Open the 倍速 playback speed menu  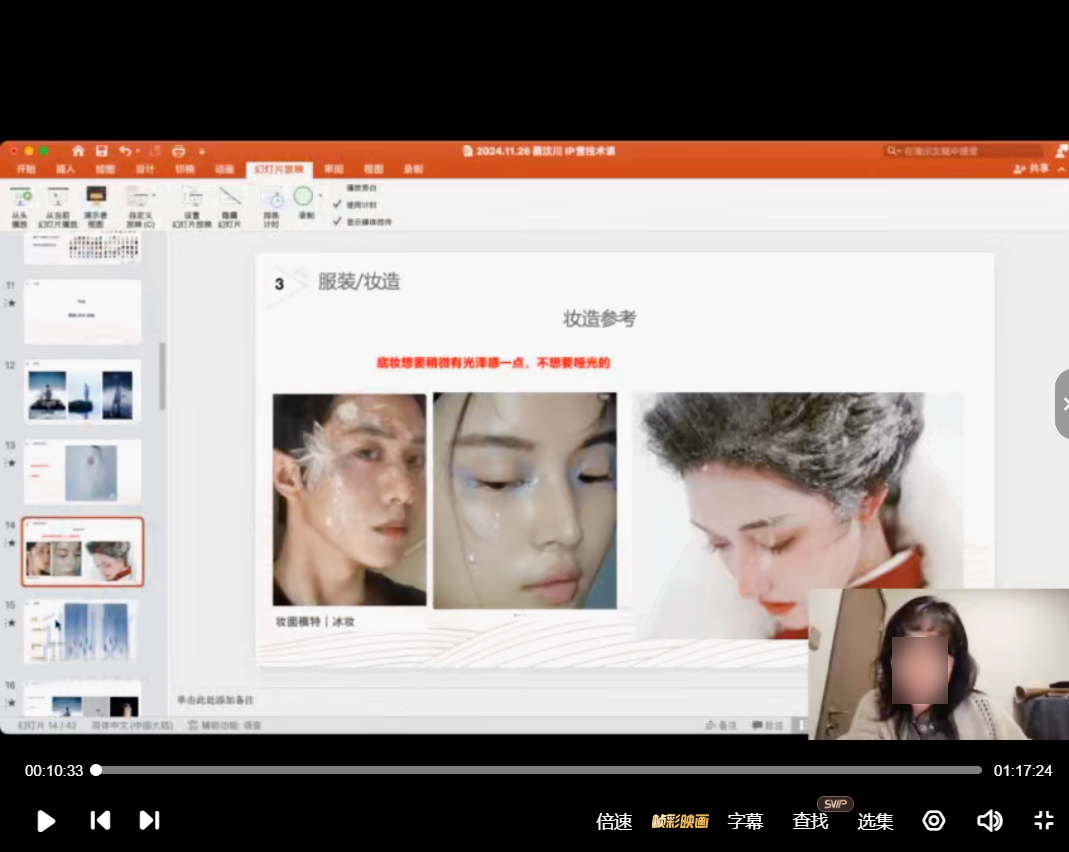614,822
